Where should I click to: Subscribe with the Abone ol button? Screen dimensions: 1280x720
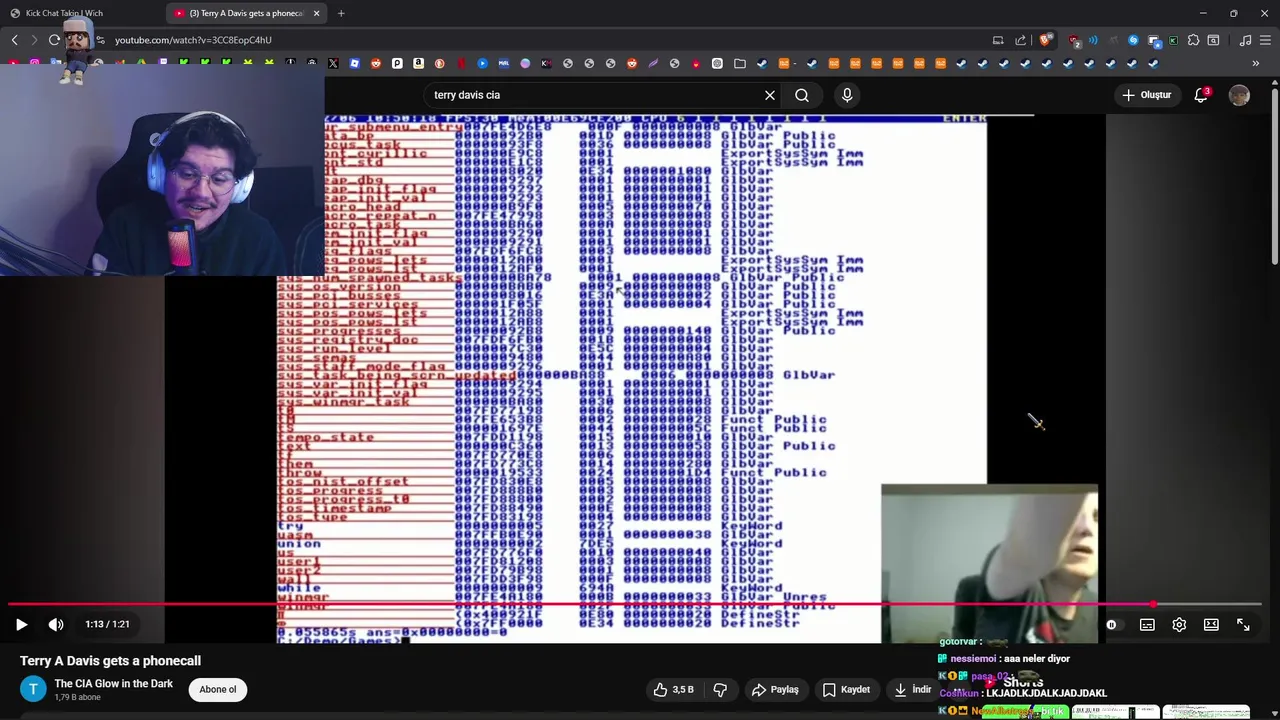(x=217, y=689)
